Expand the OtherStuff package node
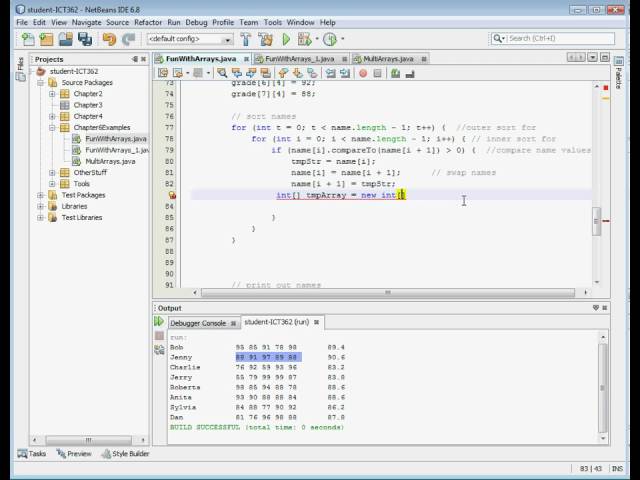 tap(52, 173)
